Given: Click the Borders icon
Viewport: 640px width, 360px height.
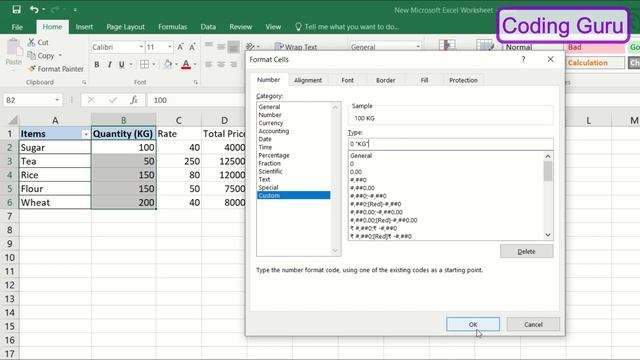Looking at the screenshot, I should [144, 64].
